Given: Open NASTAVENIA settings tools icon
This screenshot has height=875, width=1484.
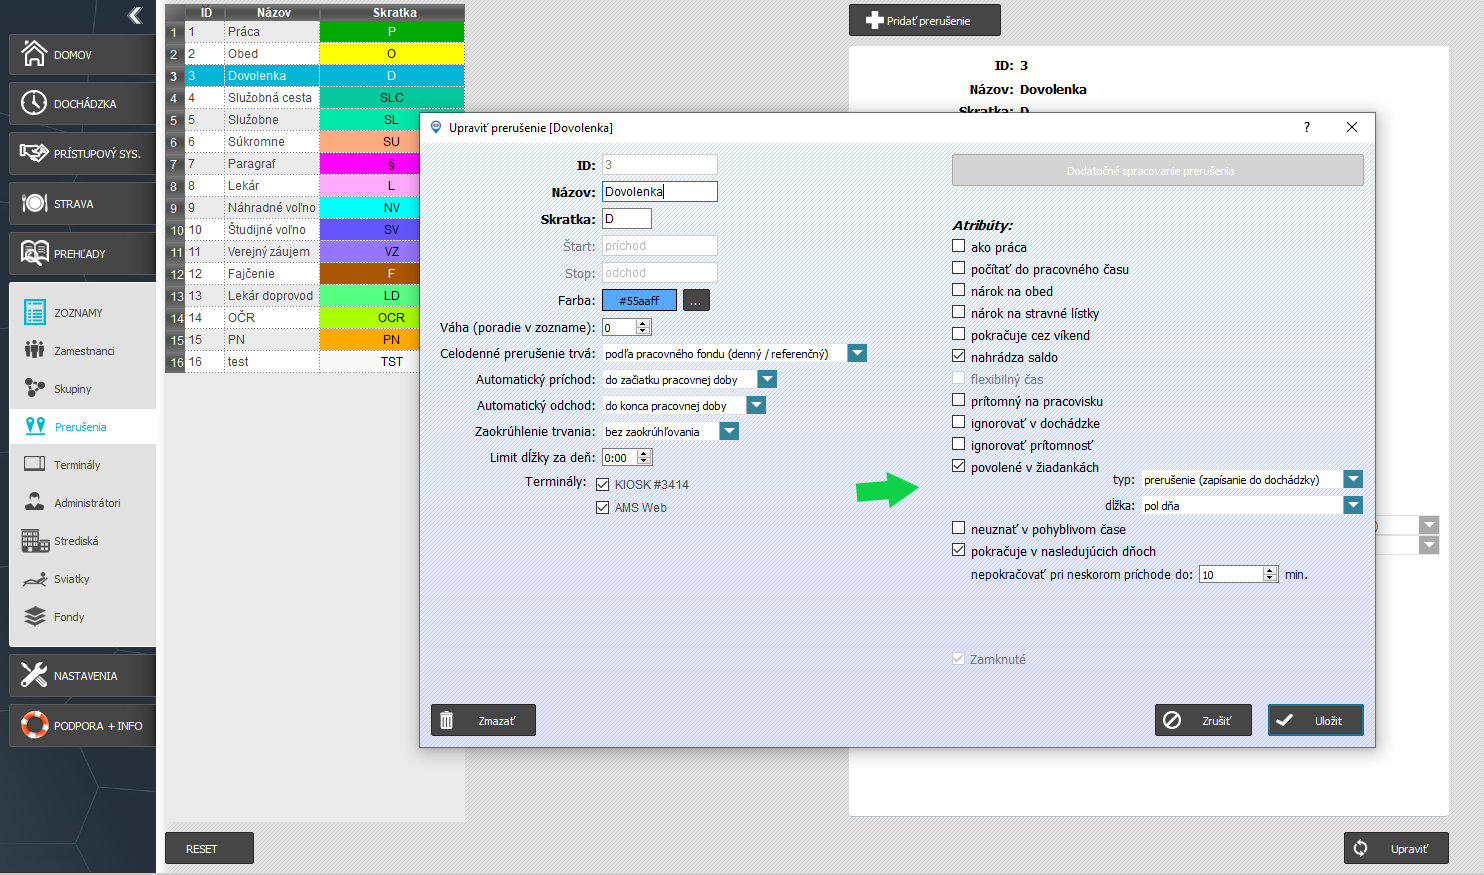Looking at the screenshot, I should coord(34,675).
